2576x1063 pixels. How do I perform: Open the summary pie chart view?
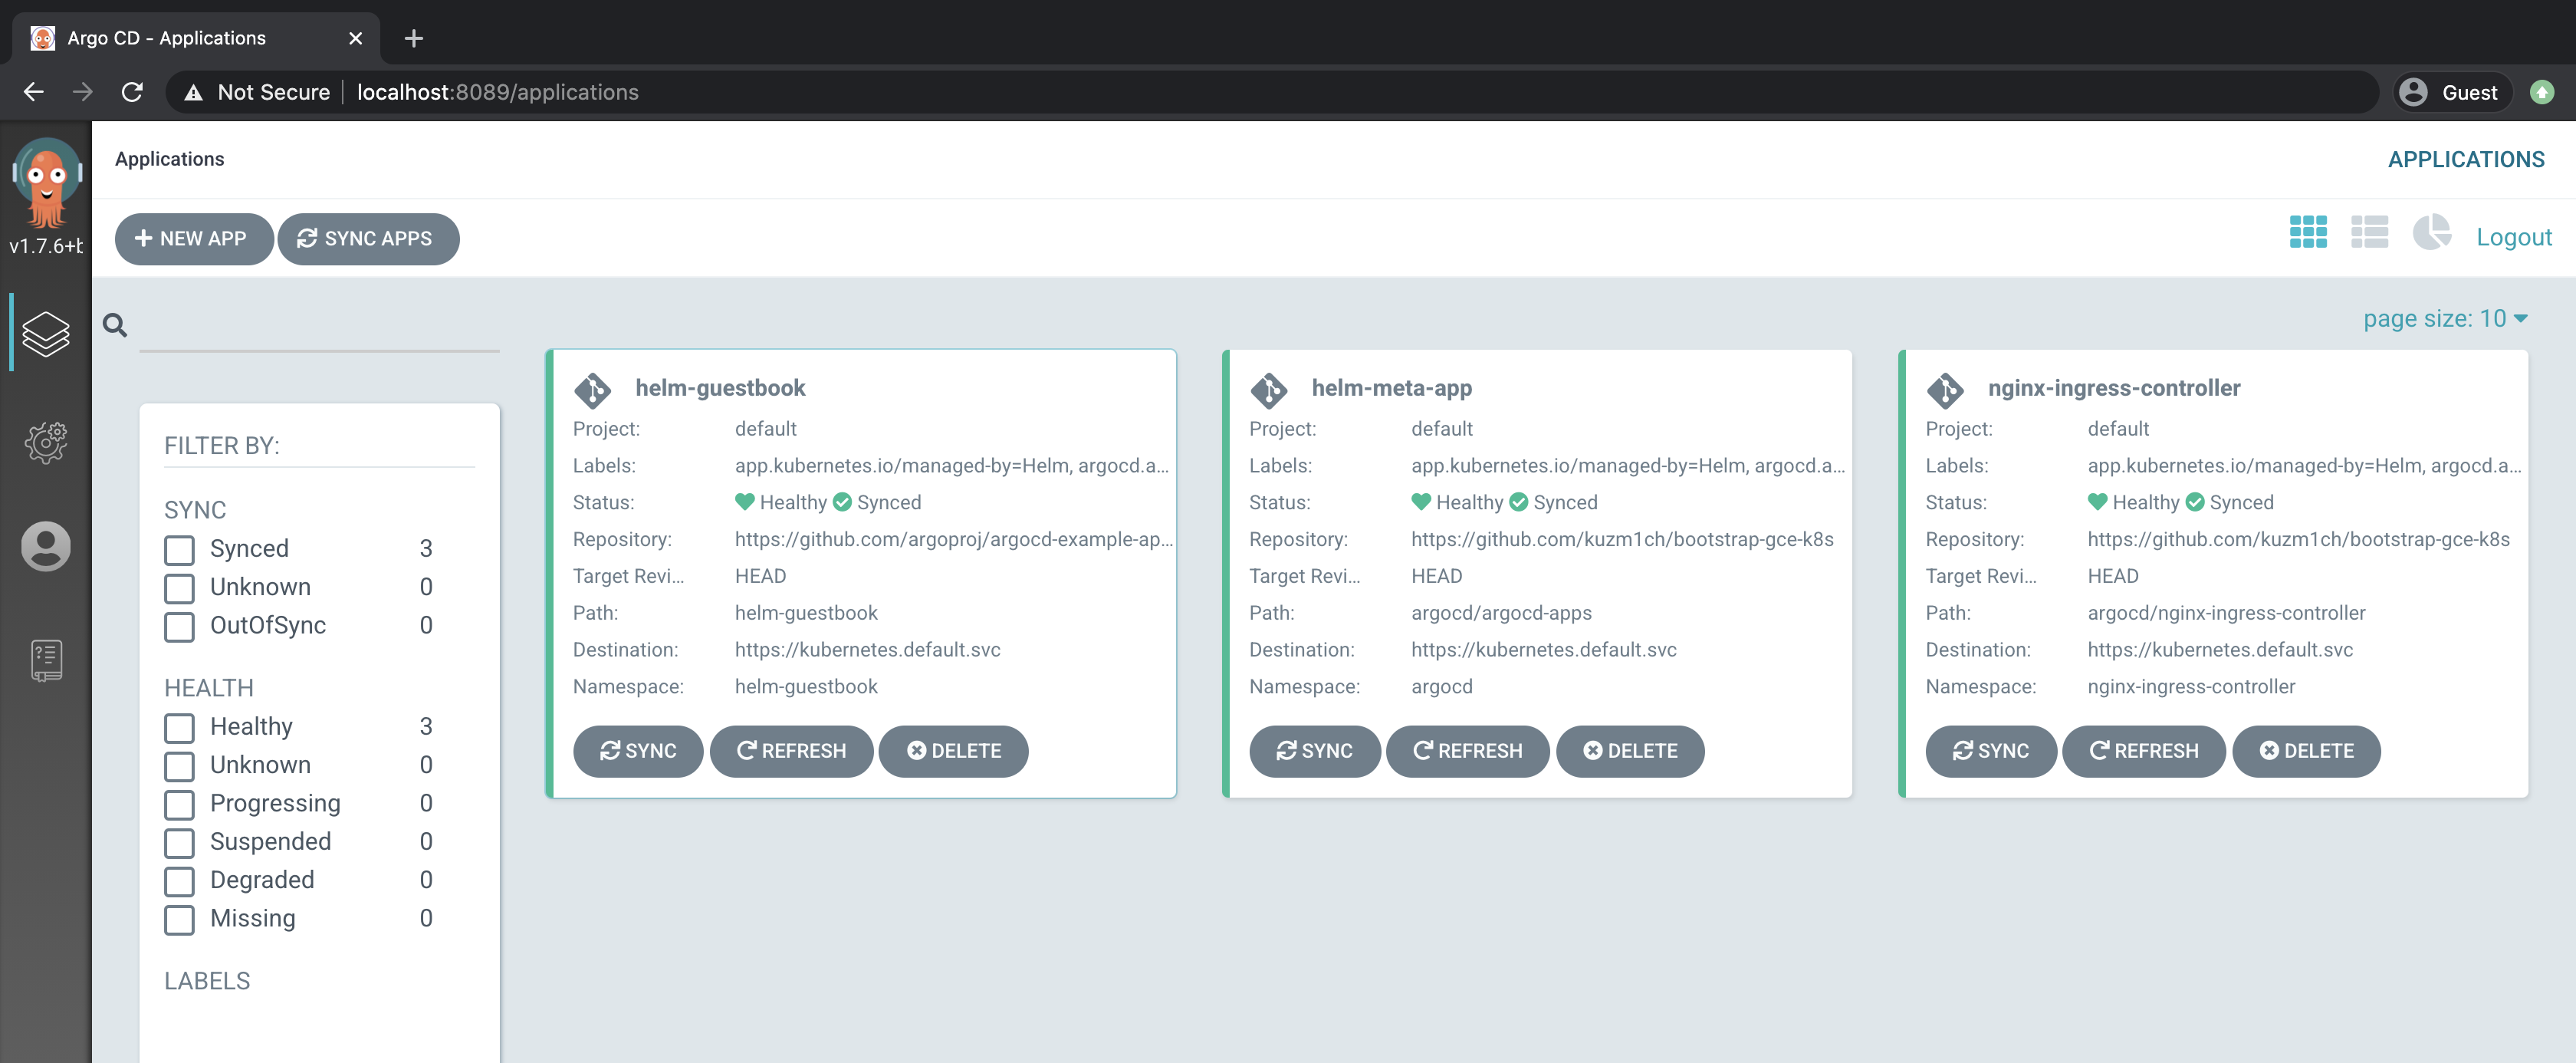point(2431,232)
